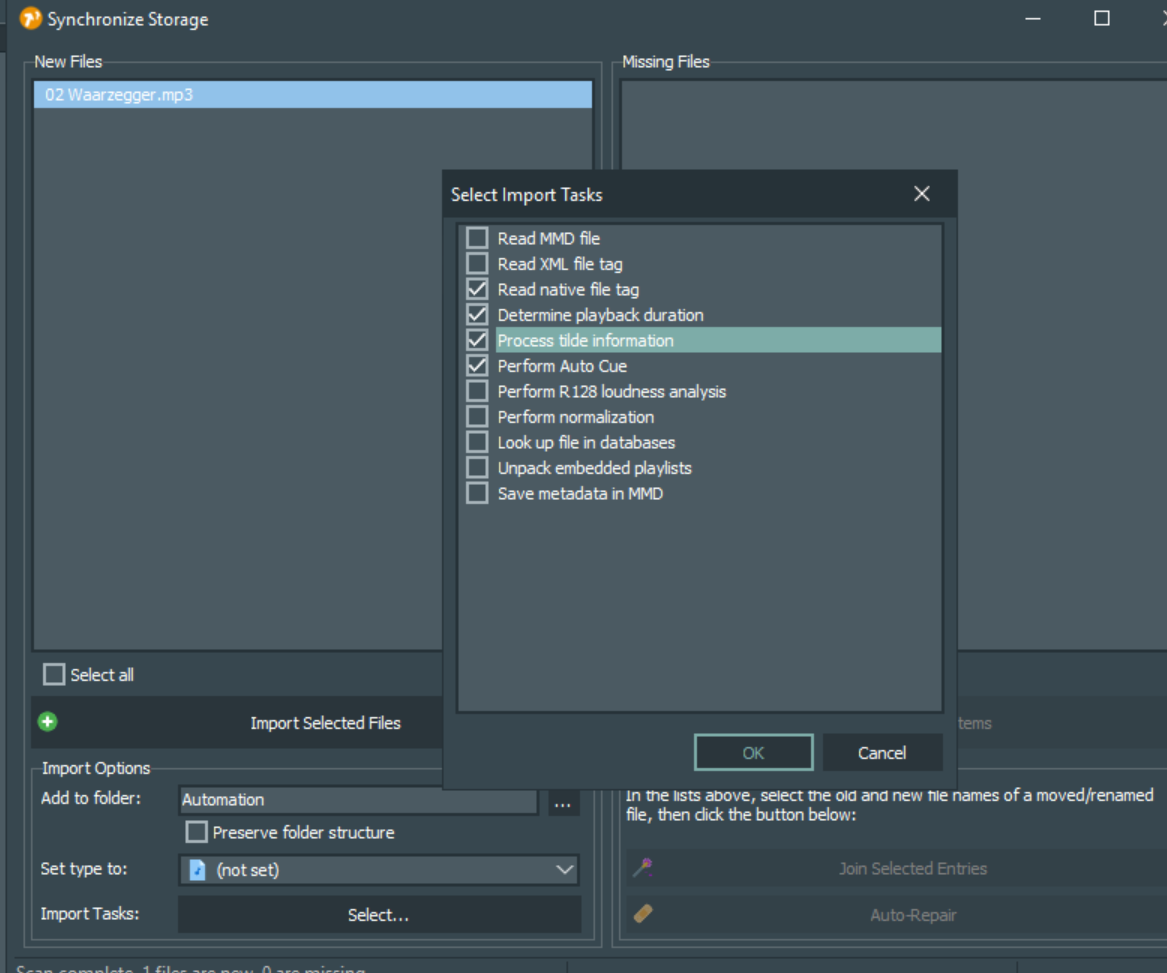This screenshot has width=1167, height=973.
Task: Close the Select Import Tasks dialog
Action: (921, 194)
